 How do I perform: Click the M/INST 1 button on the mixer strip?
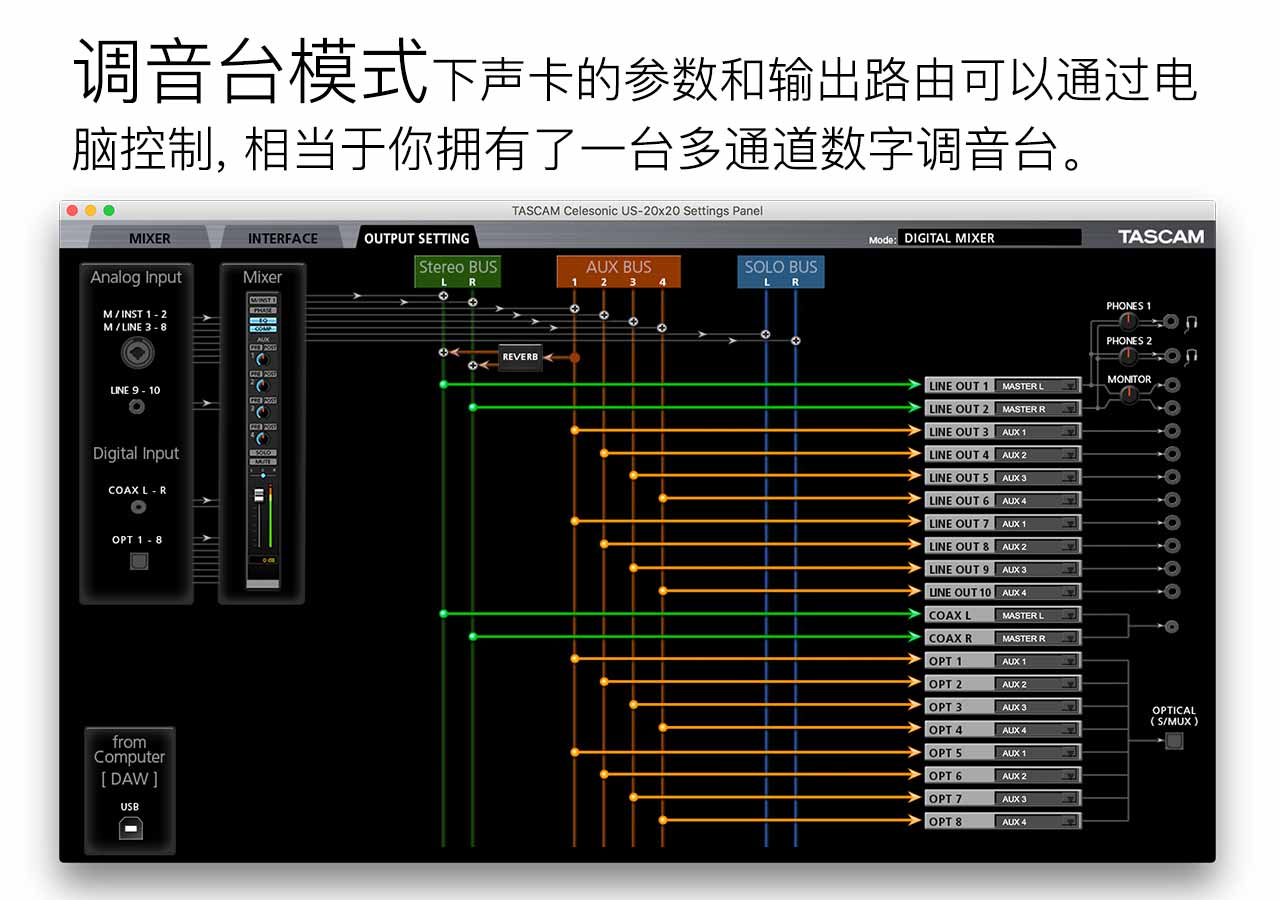point(262,300)
